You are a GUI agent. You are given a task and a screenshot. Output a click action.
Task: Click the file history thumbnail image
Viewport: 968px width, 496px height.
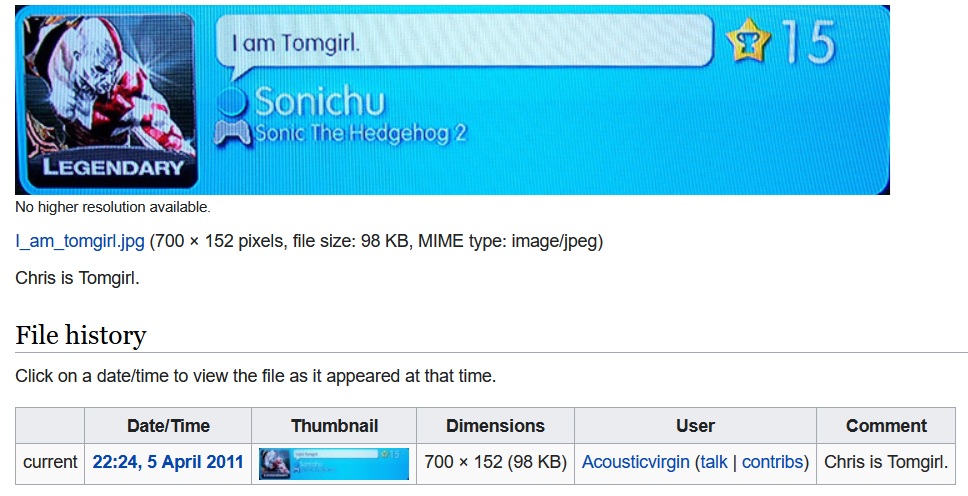(x=333, y=463)
